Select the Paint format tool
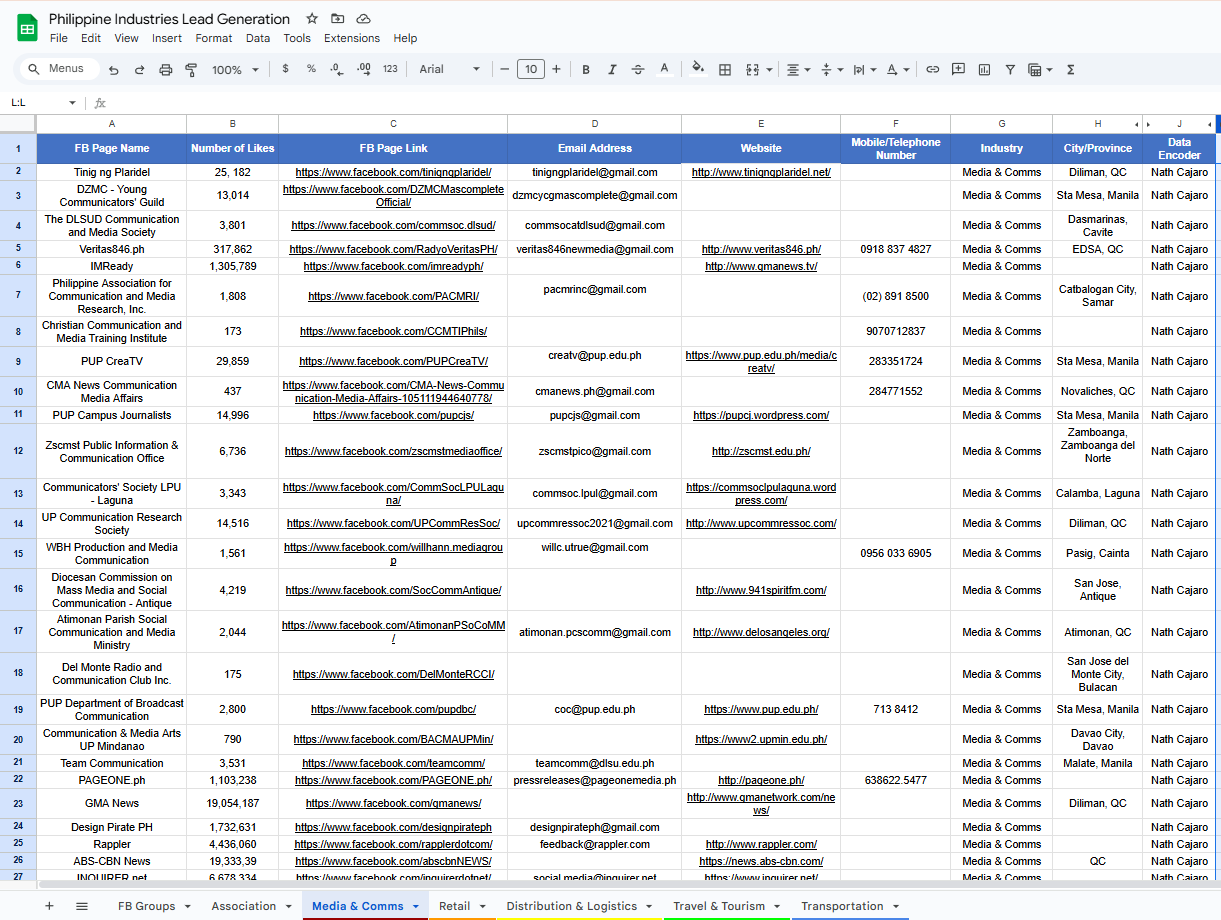Image resolution: width=1221 pixels, height=920 pixels. (x=191, y=70)
